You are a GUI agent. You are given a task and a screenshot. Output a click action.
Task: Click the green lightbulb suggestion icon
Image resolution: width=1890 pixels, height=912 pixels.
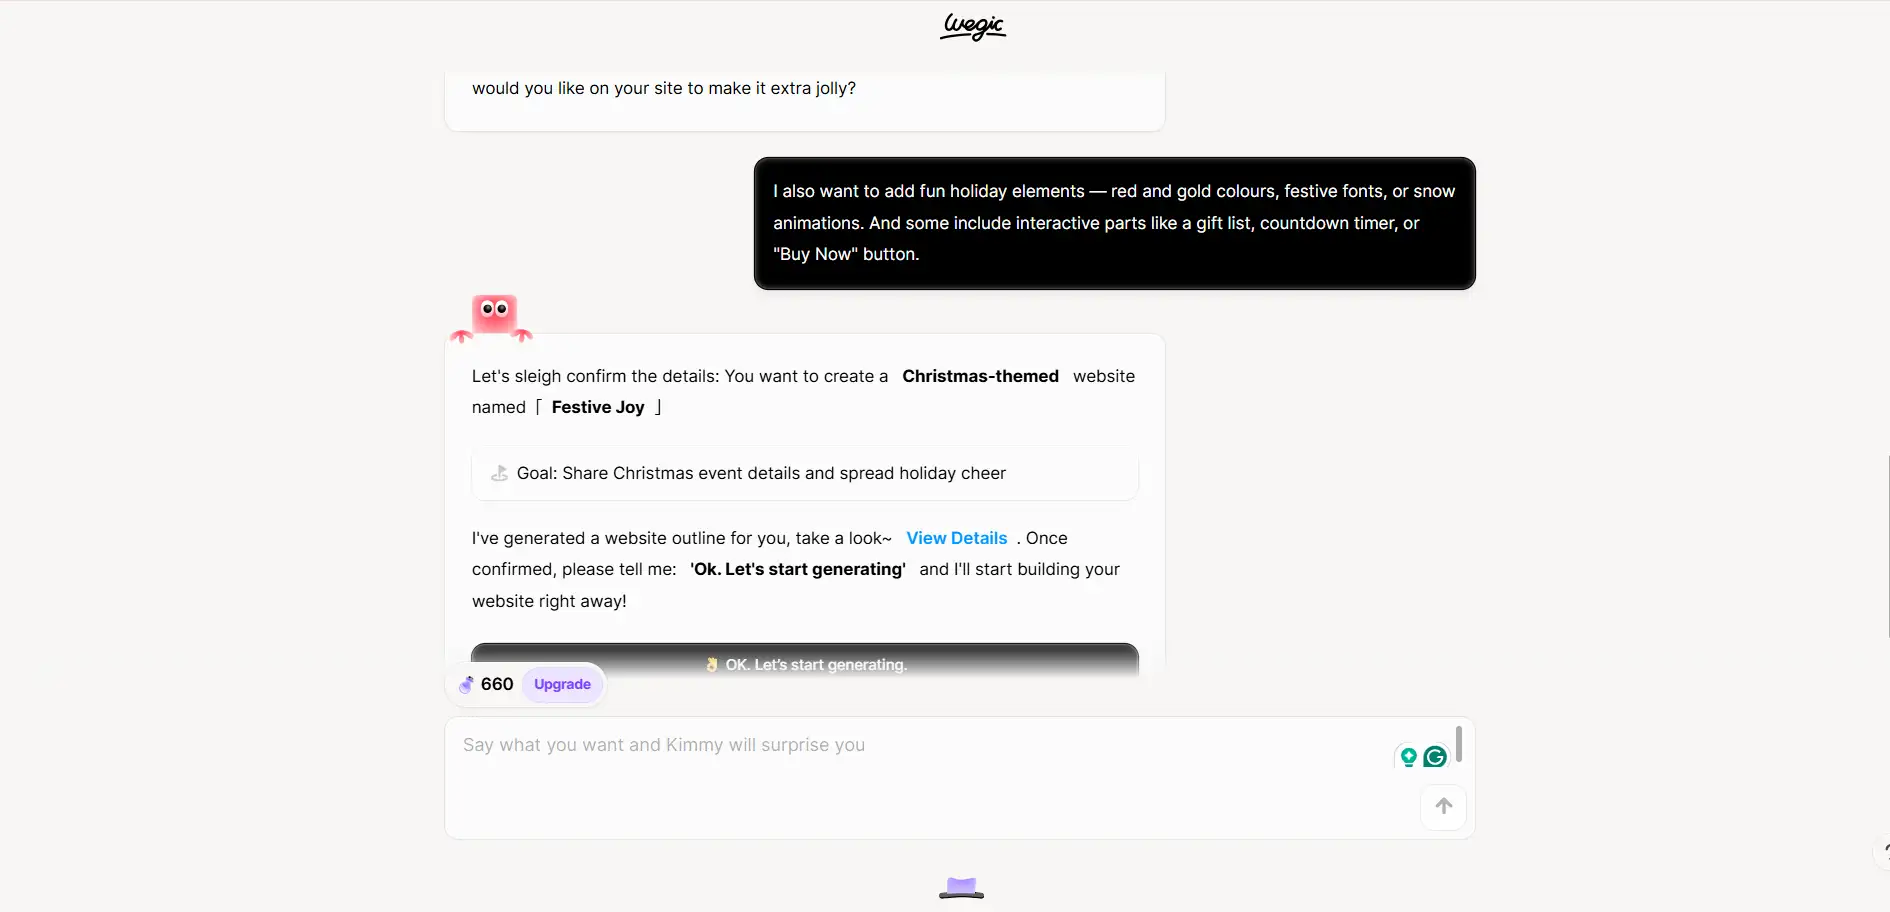1408,757
